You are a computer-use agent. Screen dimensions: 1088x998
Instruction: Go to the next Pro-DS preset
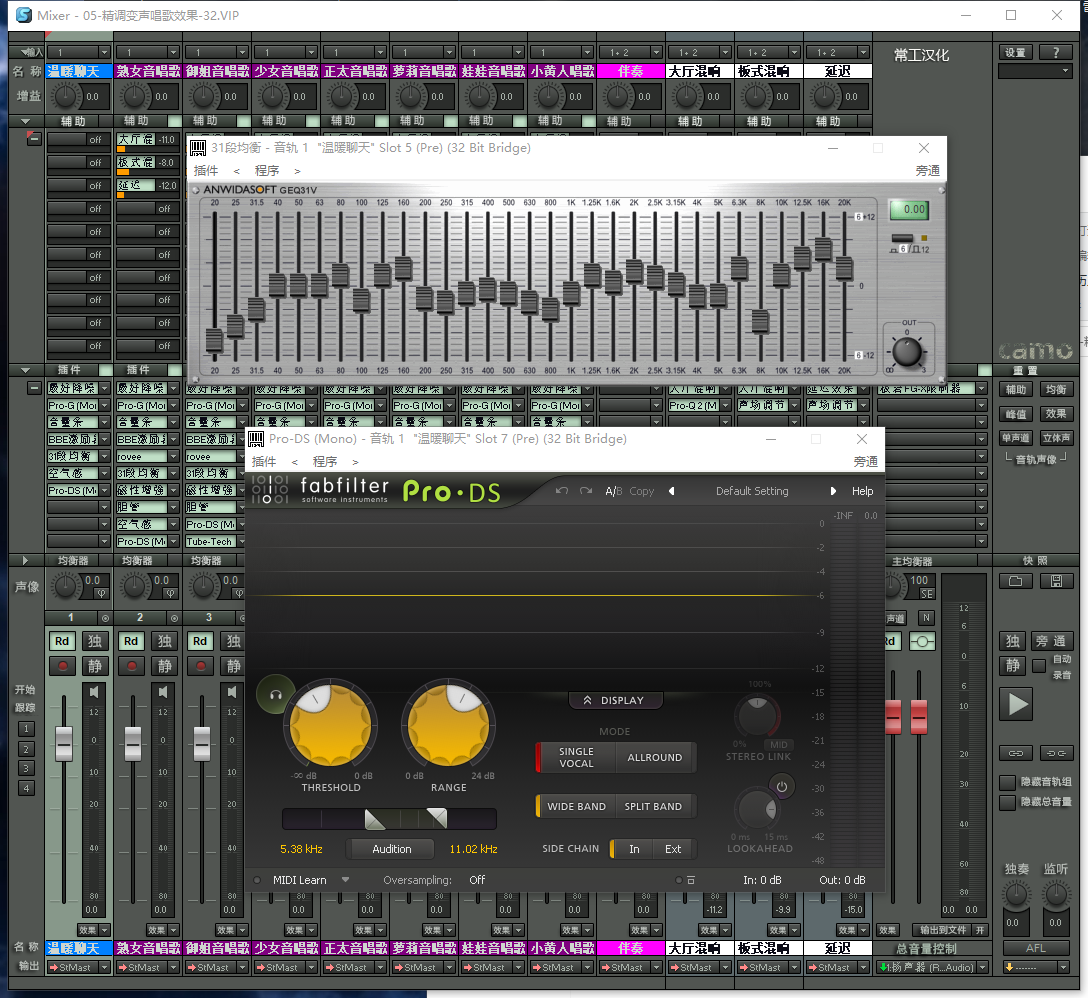pyautogui.click(x=833, y=491)
